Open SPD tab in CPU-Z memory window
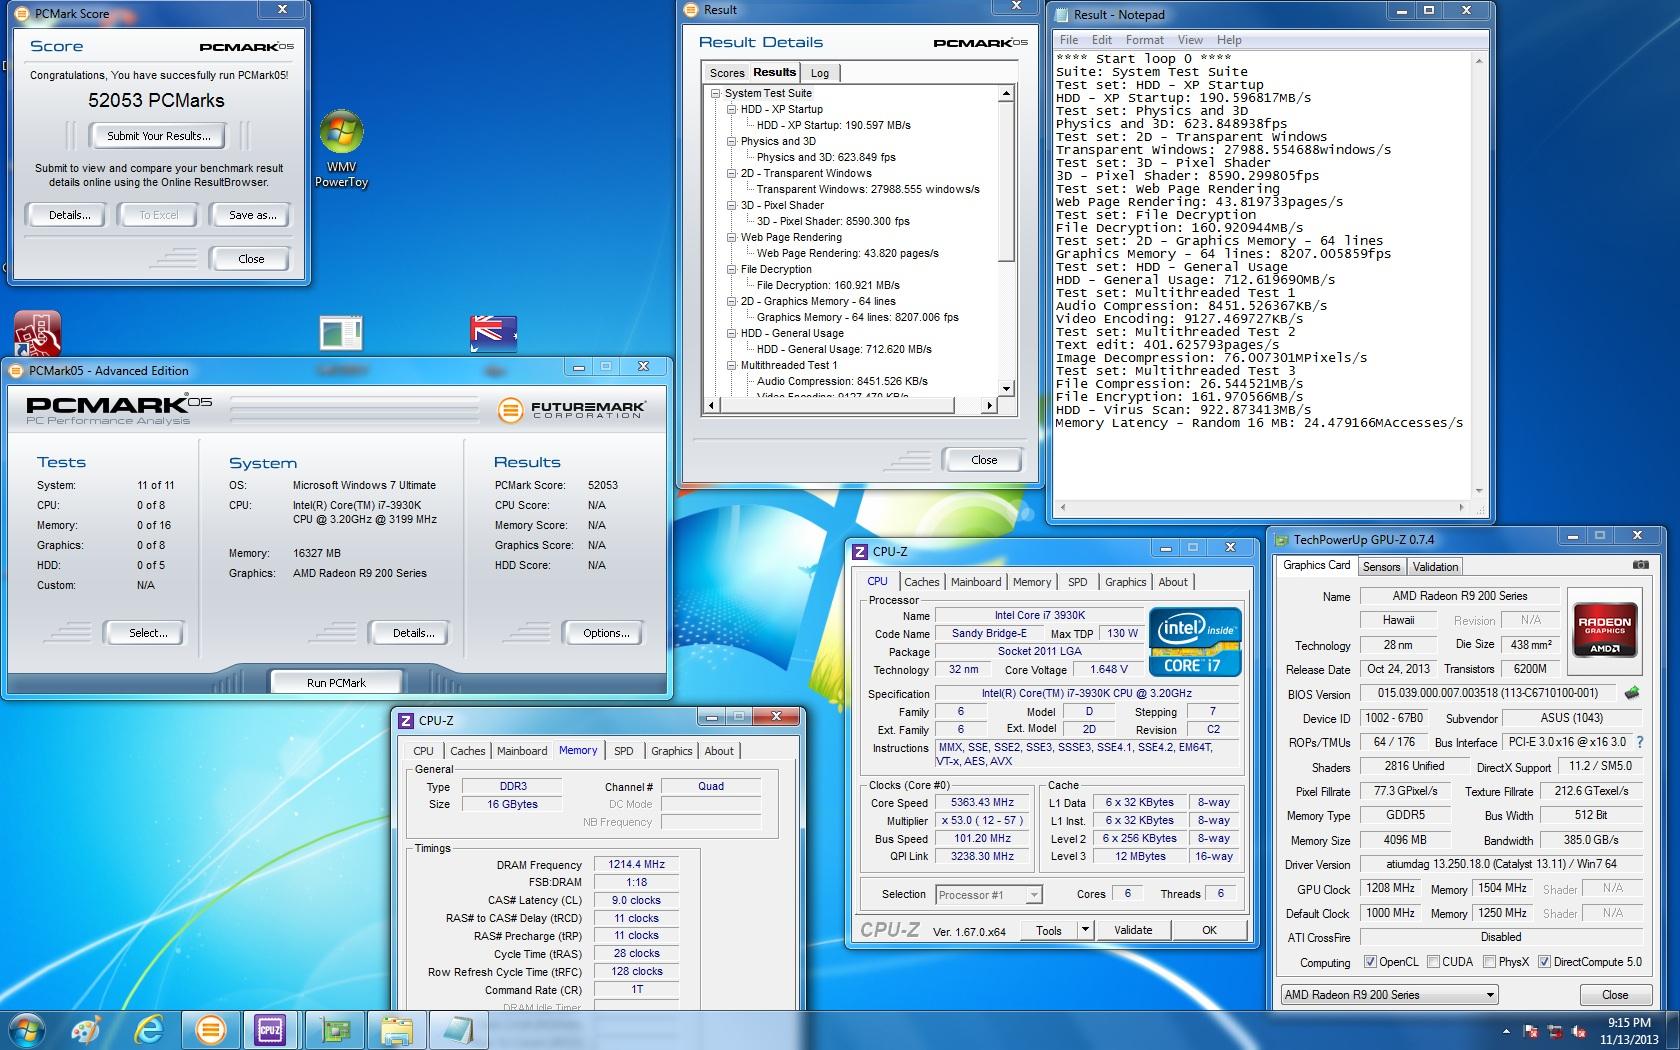This screenshot has height=1050, width=1680. point(623,751)
